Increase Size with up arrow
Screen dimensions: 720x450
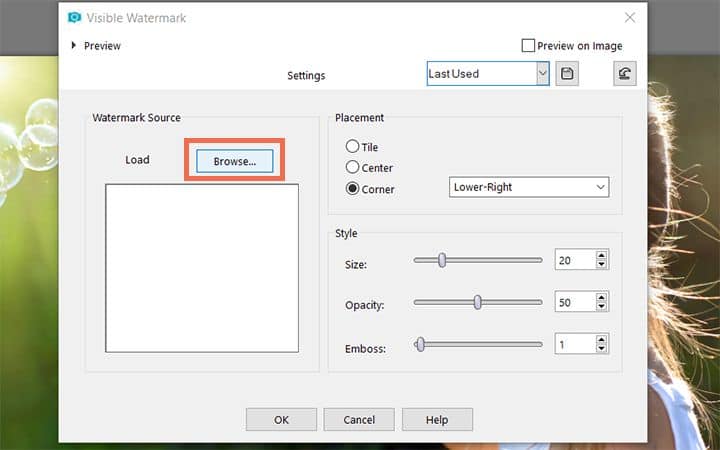click(x=601, y=255)
